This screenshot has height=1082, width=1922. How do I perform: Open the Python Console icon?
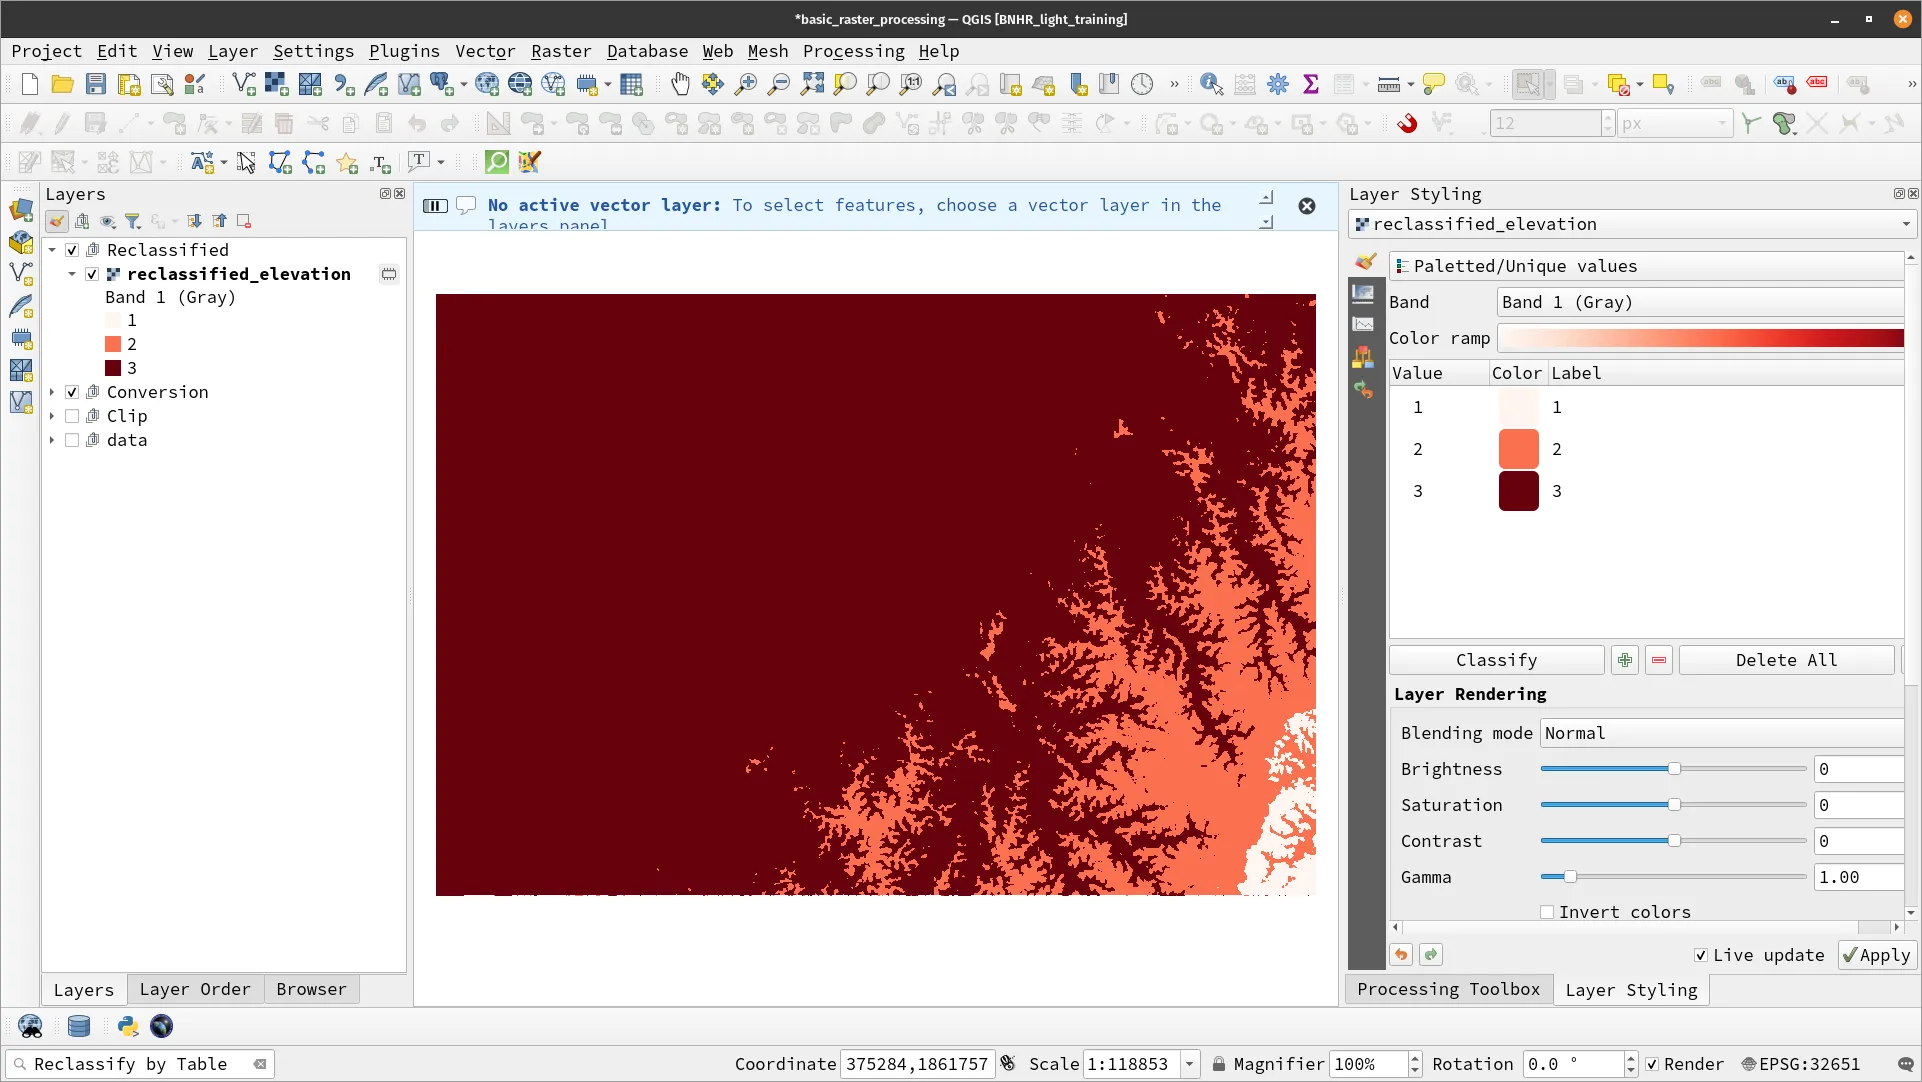pyautogui.click(x=127, y=1026)
